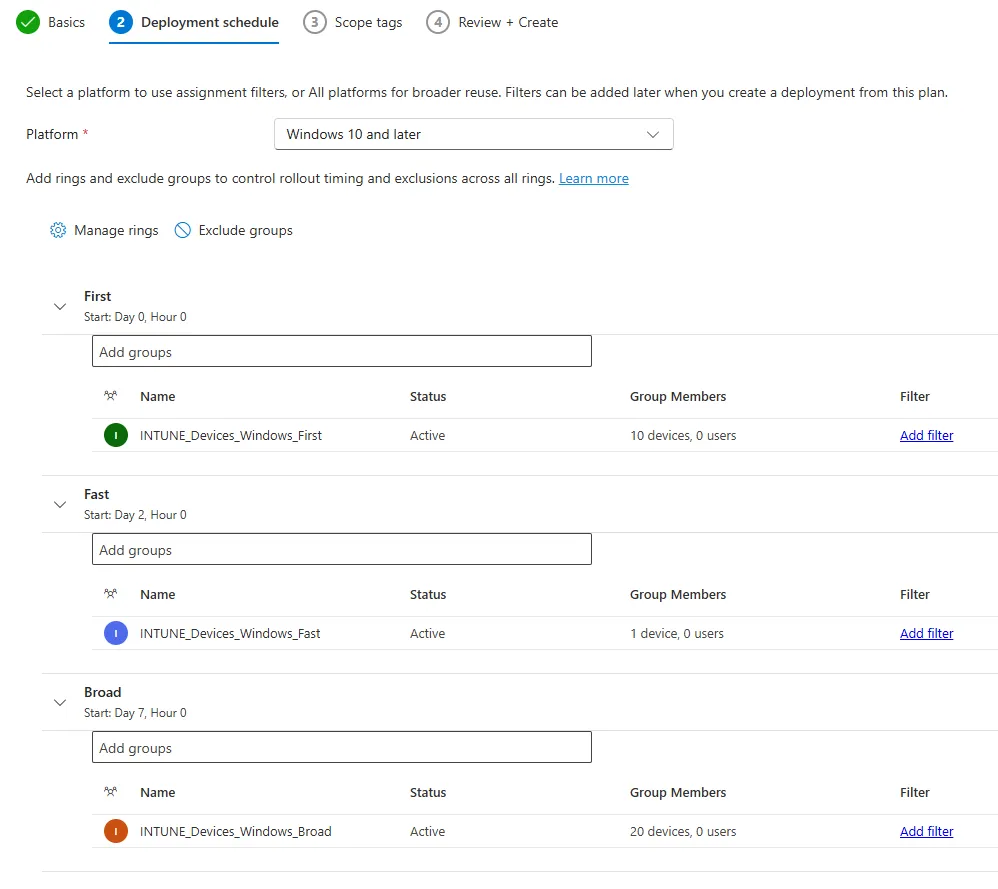Click Active status of Windows_Broad group
Image resolution: width=998 pixels, height=889 pixels.
(x=427, y=831)
